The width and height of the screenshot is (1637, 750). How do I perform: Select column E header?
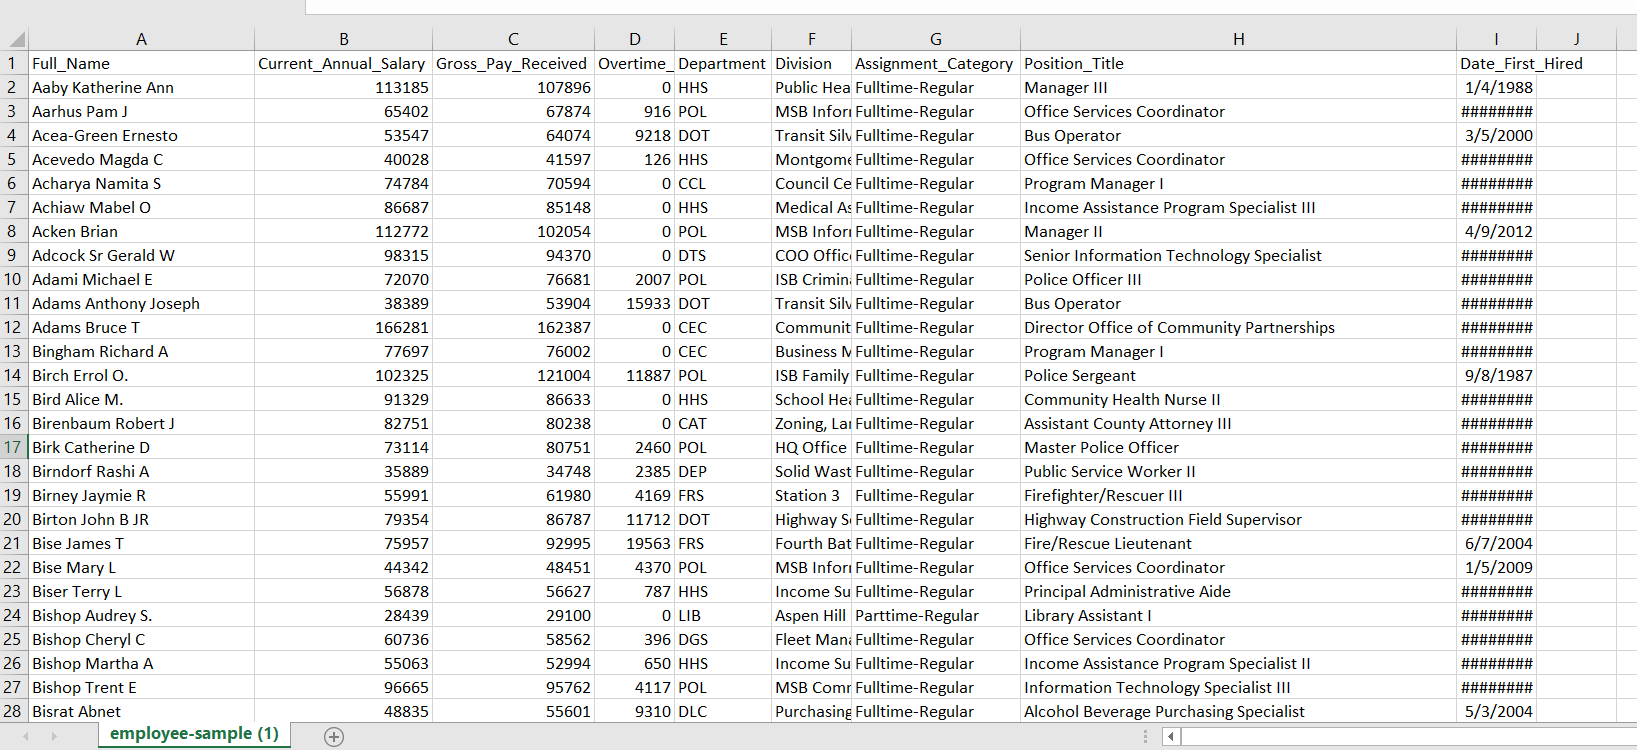click(723, 39)
